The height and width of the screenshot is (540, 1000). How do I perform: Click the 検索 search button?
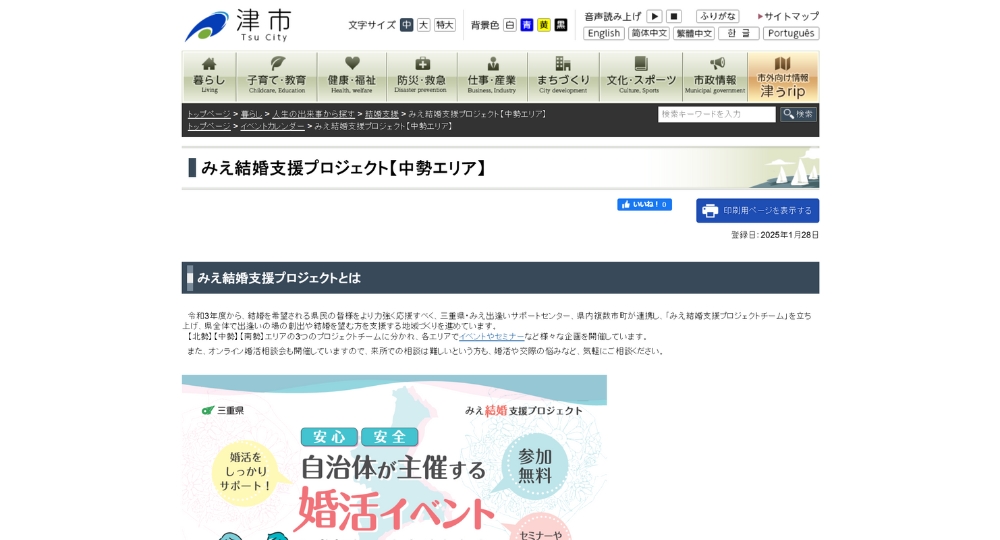(x=798, y=114)
